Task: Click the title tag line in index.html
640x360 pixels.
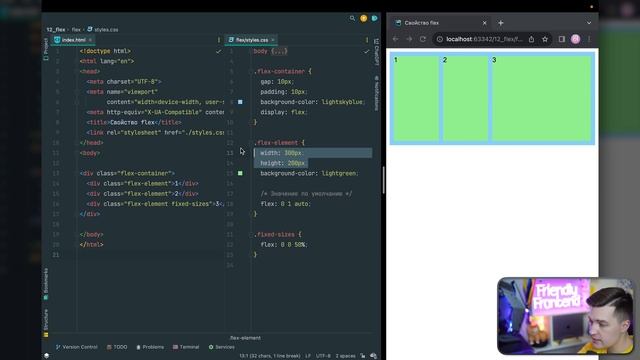Action: point(133,122)
